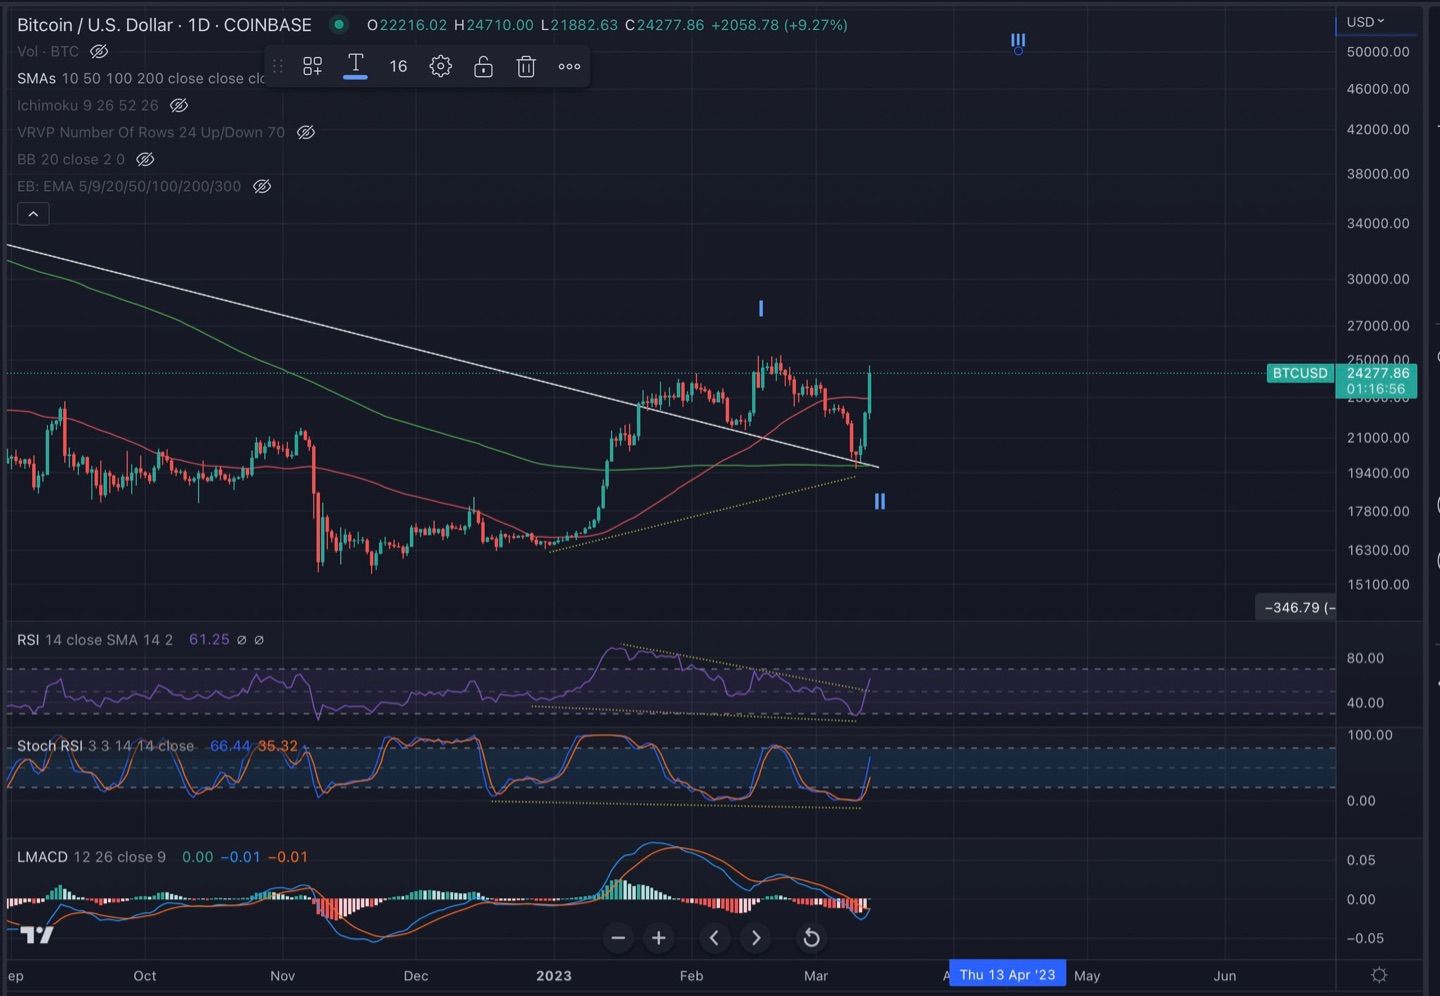Screen dimensions: 1440x996
Task: Show the VRVP indicator
Action: [x=306, y=132]
